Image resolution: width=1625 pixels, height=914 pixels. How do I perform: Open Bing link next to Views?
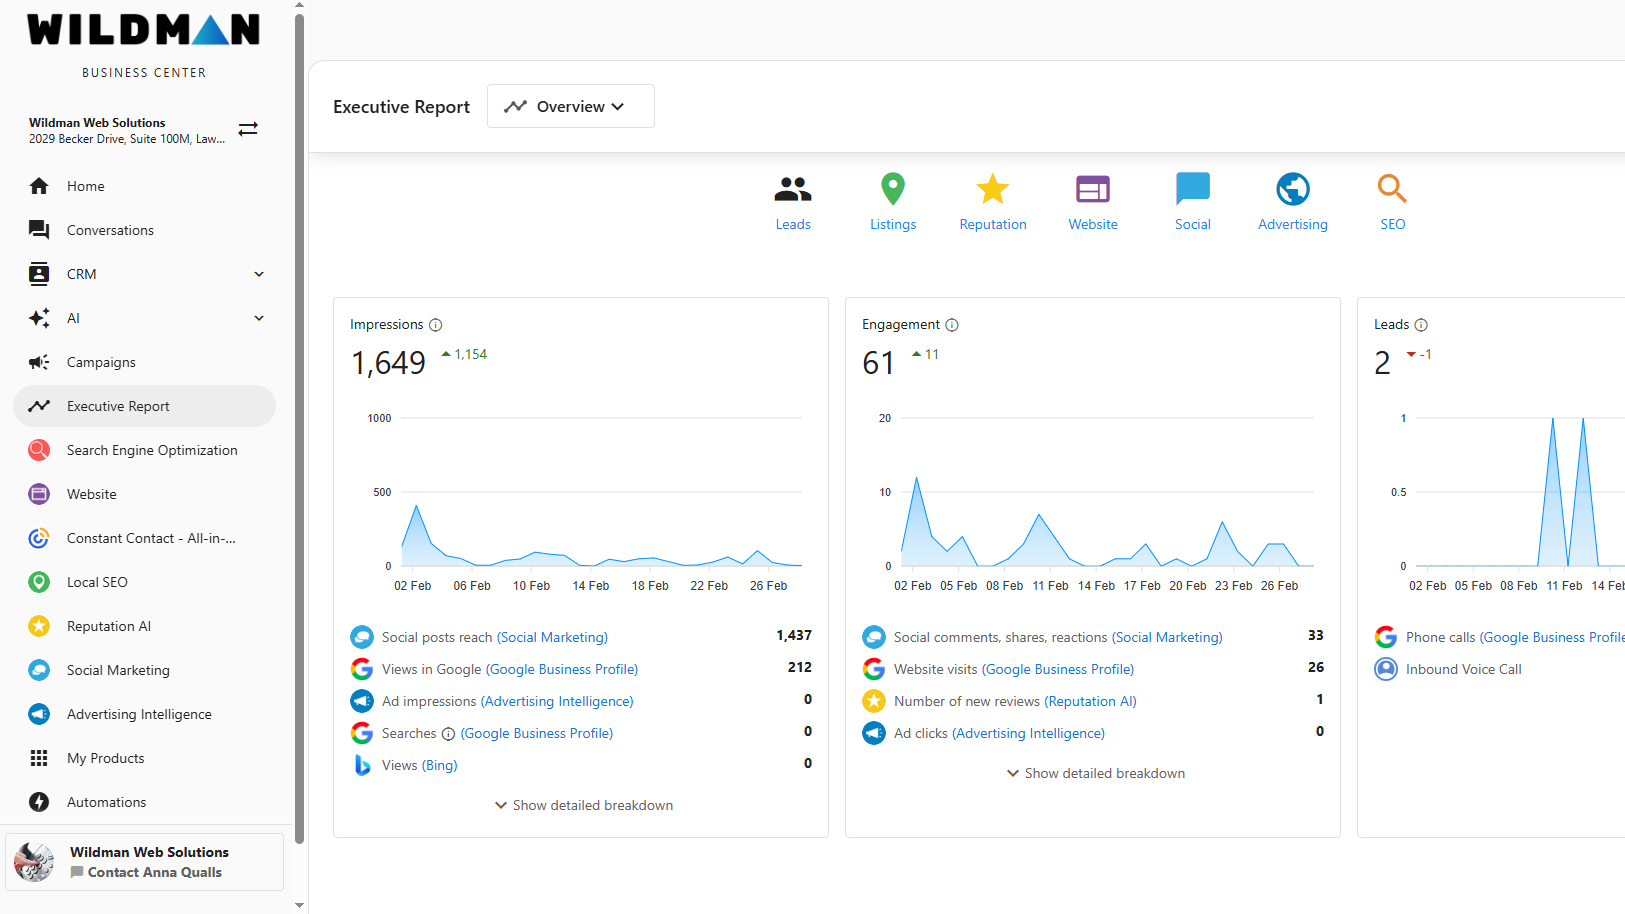pyautogui.click(x=439, y=765)
